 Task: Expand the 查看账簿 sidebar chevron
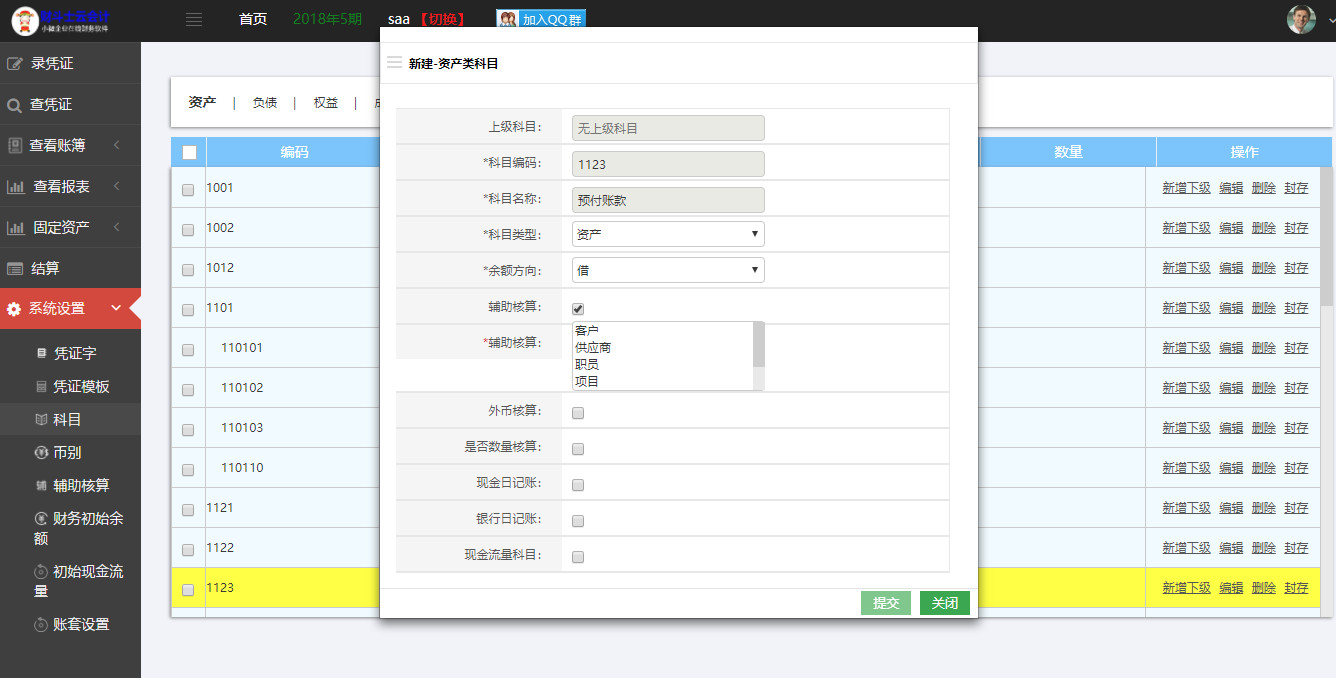117,146
